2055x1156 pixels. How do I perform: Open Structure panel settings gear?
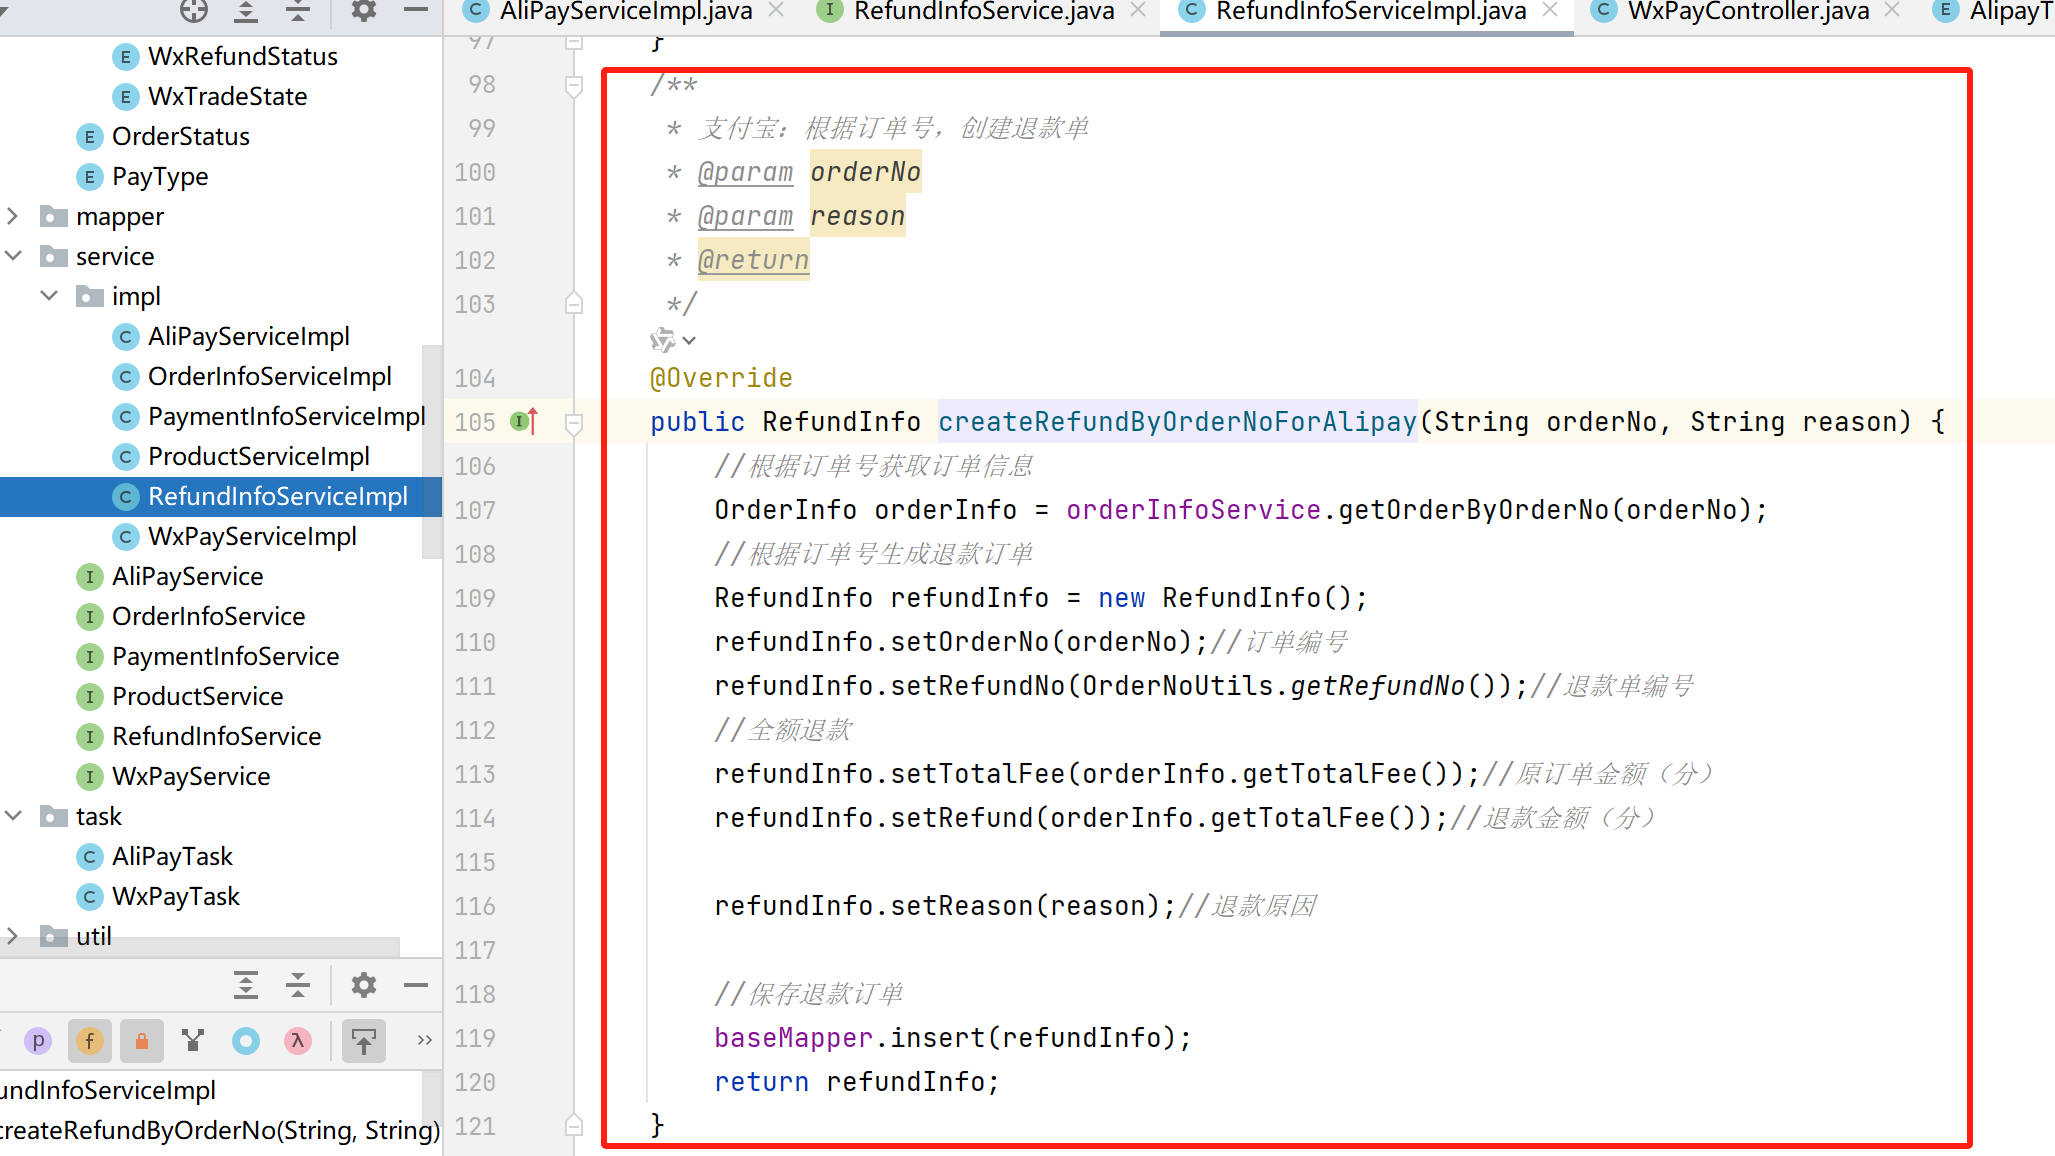[x=363, y=985]
